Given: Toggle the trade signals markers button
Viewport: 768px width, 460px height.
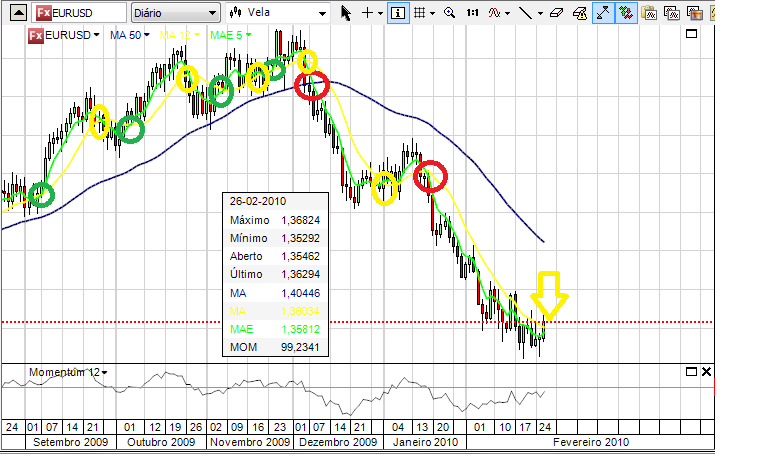Looking at the screenshot, I should (x=626, y=13).
